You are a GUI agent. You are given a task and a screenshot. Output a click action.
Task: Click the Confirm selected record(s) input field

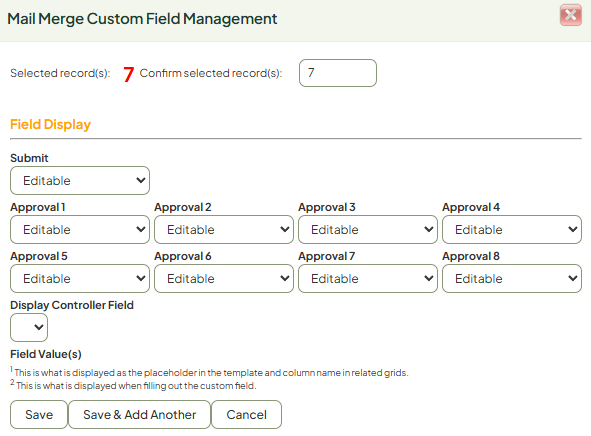point(338,73)
